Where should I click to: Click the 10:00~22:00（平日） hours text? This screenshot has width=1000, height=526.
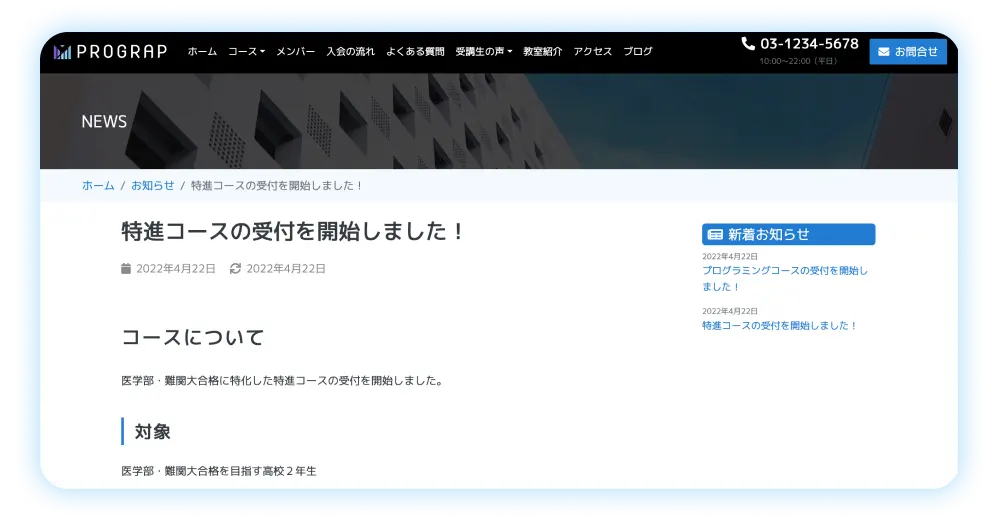798,61
